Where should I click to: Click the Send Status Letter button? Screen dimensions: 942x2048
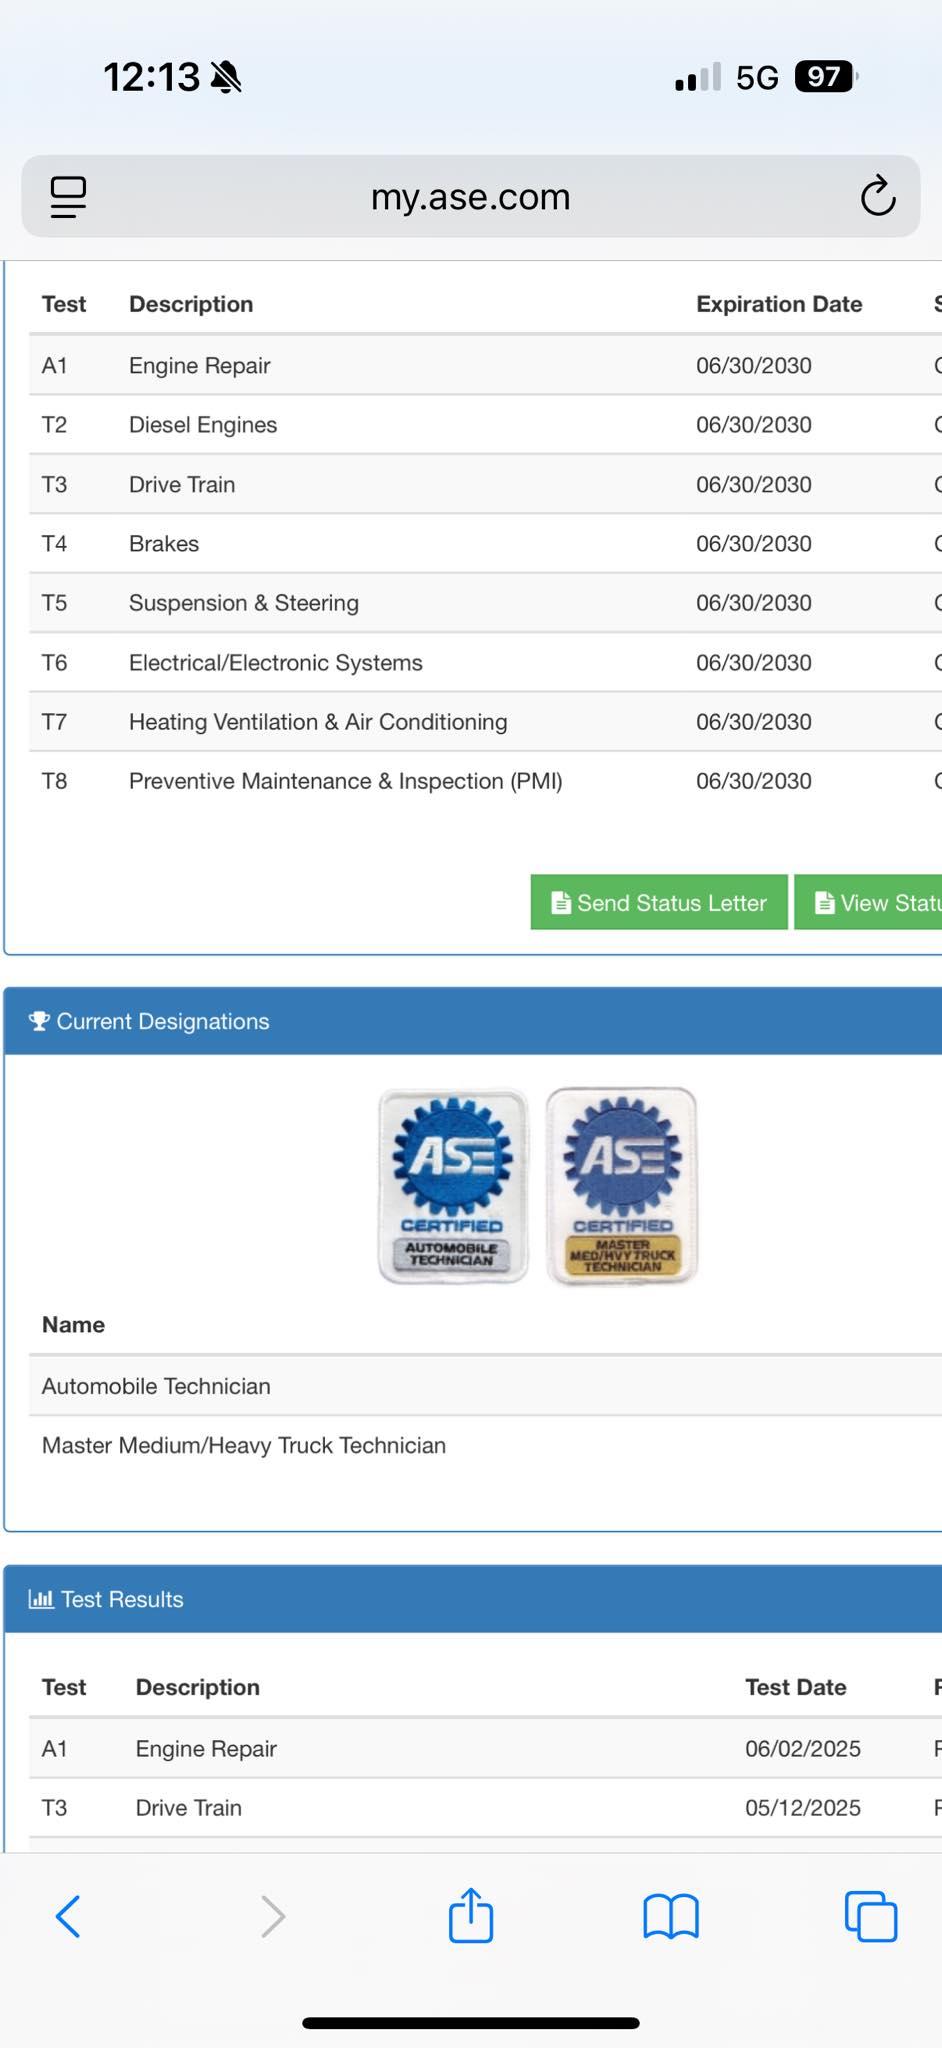click(x=659, y=902)
